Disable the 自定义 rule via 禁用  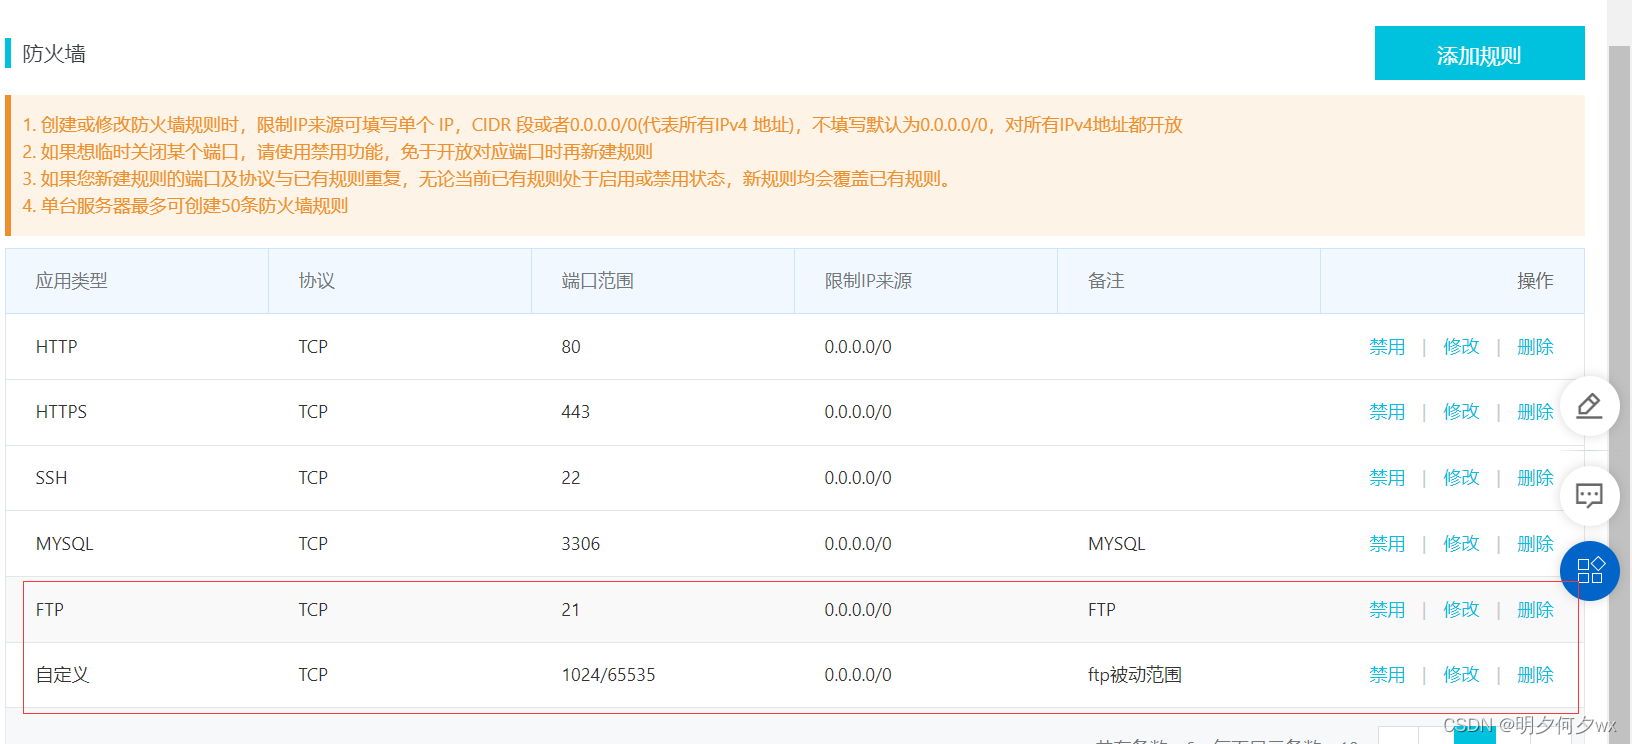tap(1387, 675)
